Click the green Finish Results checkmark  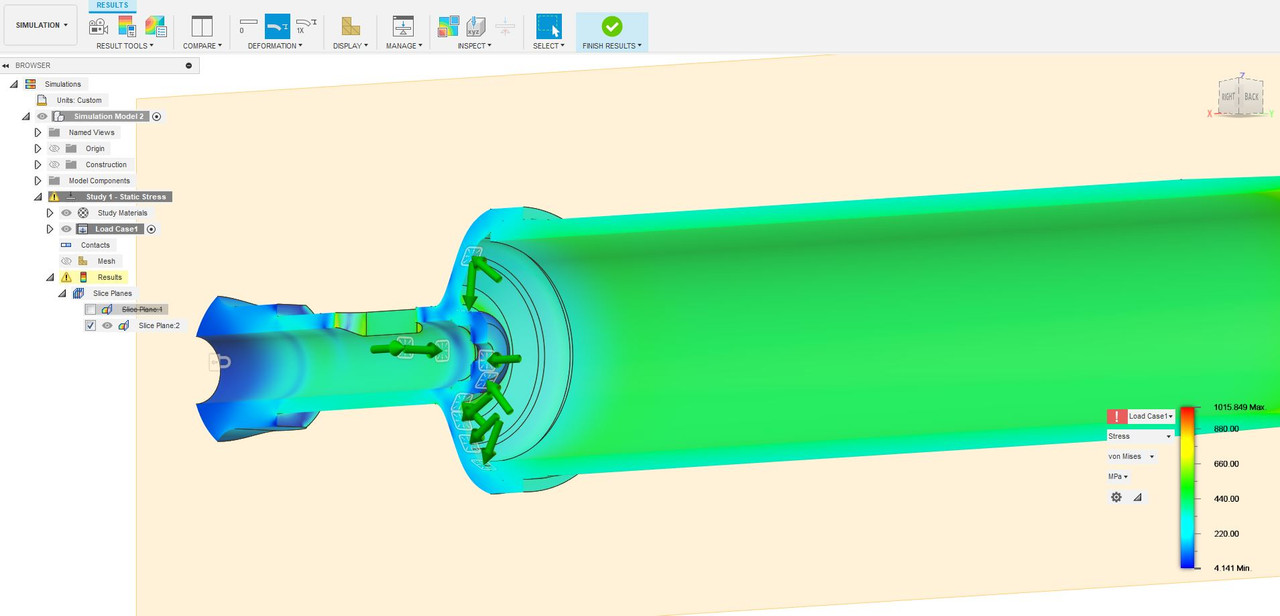pos(612,26)
